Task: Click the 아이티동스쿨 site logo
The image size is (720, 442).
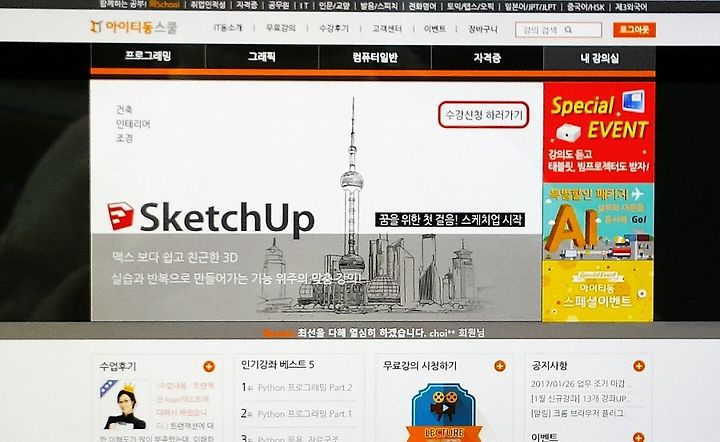Action: pyautogui.click(x=134, y=27)
